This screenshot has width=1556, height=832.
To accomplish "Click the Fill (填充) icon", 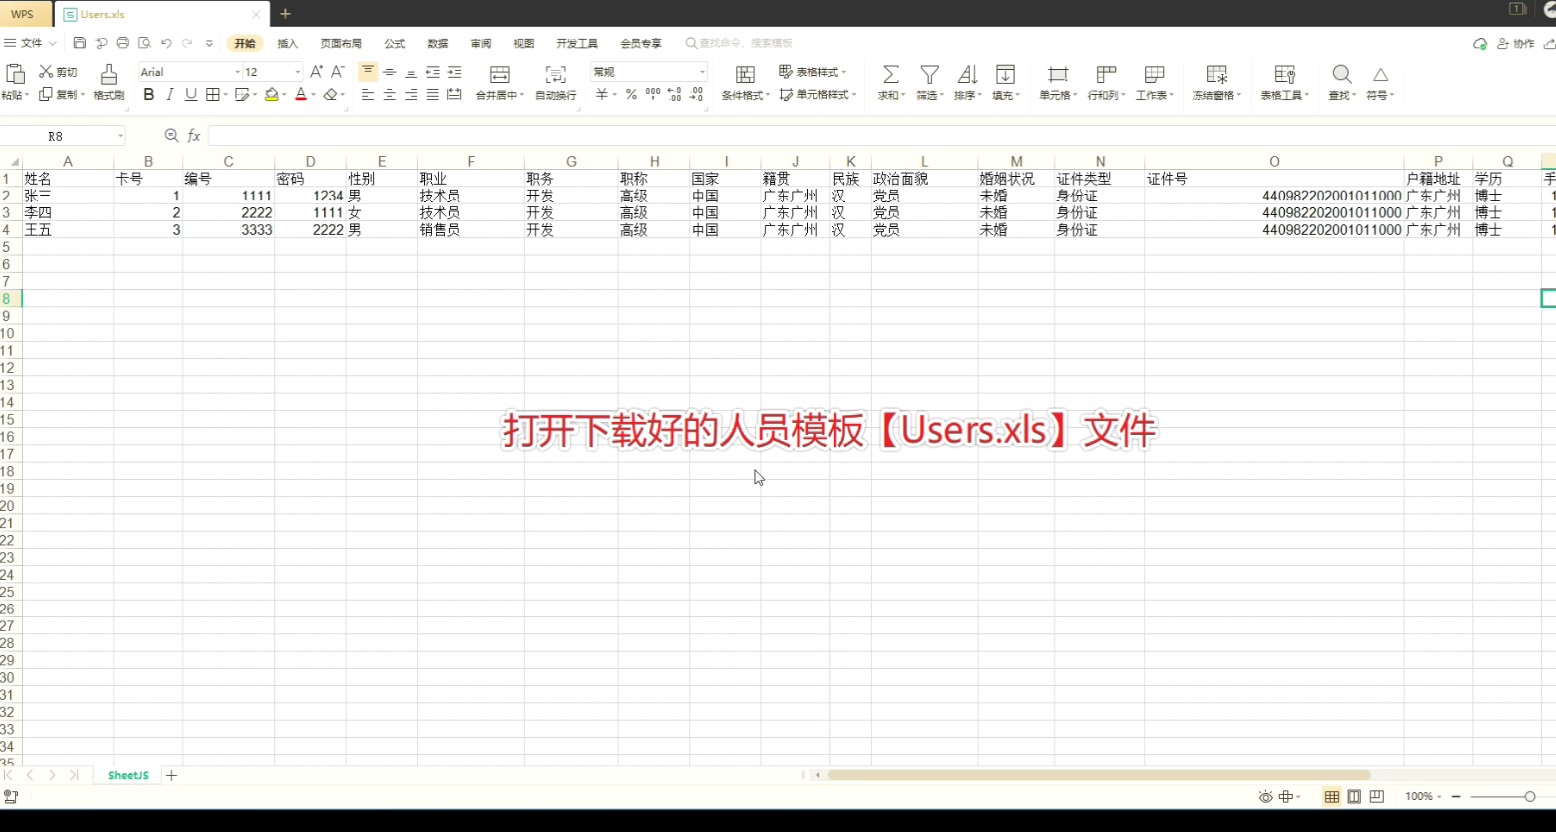I will [x=1005, y=75].
